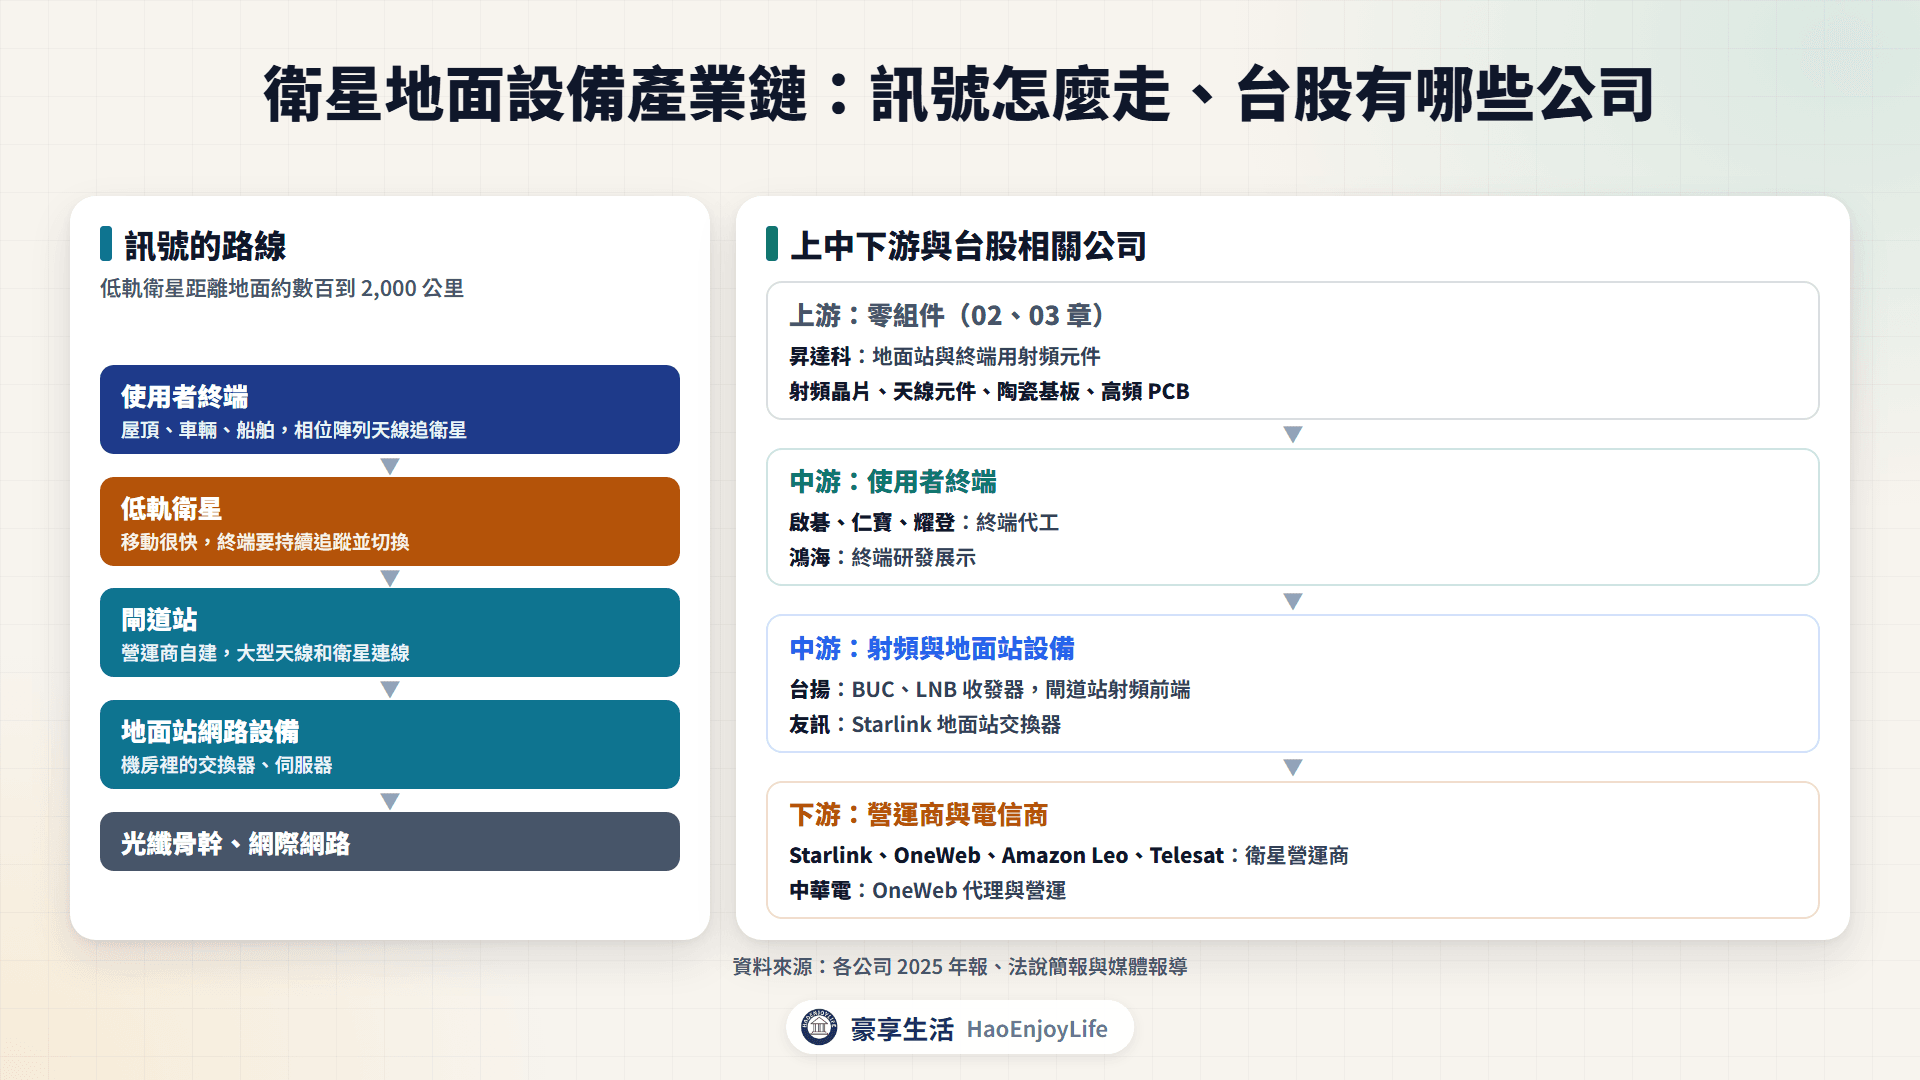Screen dimensions: 1920x1080
Task: Click the 啟碁、仁寶、耀登：終端代工 line
Action: [x=924, y=522]
